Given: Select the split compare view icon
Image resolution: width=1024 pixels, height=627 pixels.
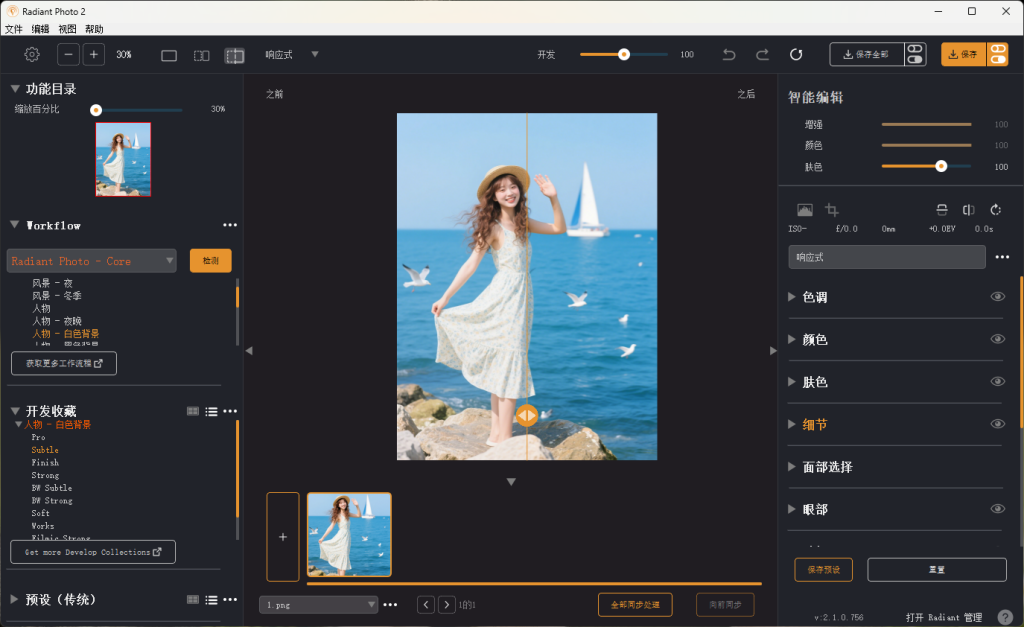Looking at the screenshot, I should [234, 56].
